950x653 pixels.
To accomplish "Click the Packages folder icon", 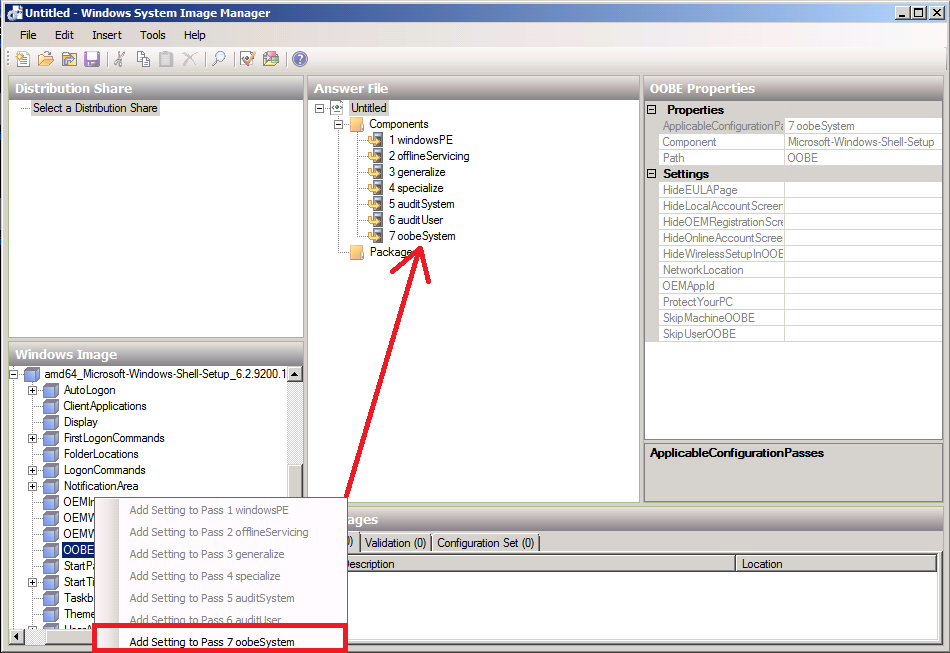I will click(357, 252).
